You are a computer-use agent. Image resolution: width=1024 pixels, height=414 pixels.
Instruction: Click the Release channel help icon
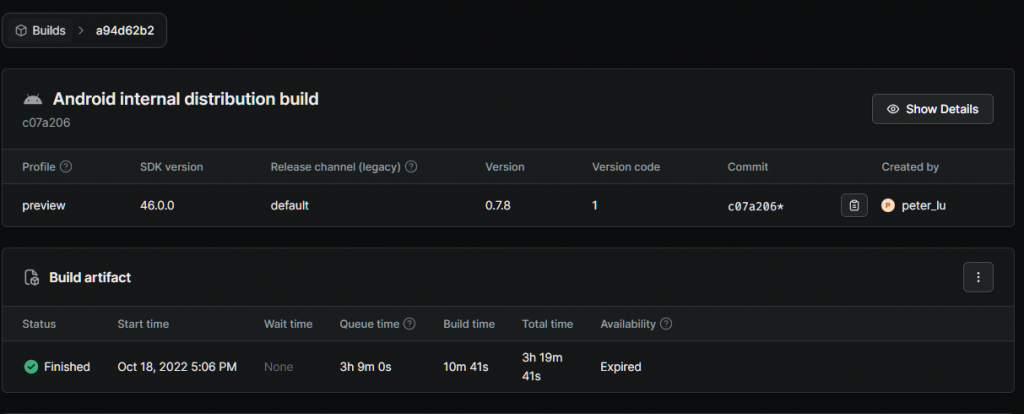(411, 167)
